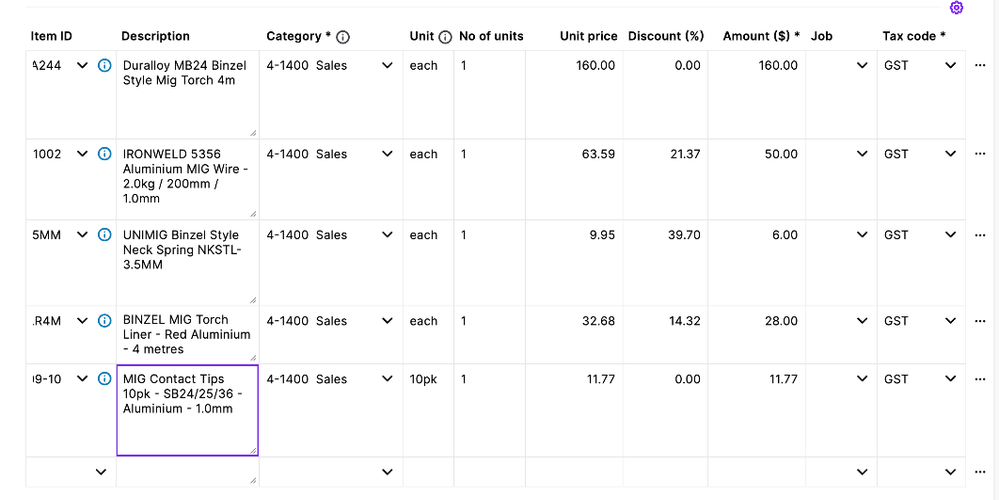Image resolution: width=999 pixels, height=500 pixels.
Task: Expand Item ID dropdown in empty last row
Action: 101,471
